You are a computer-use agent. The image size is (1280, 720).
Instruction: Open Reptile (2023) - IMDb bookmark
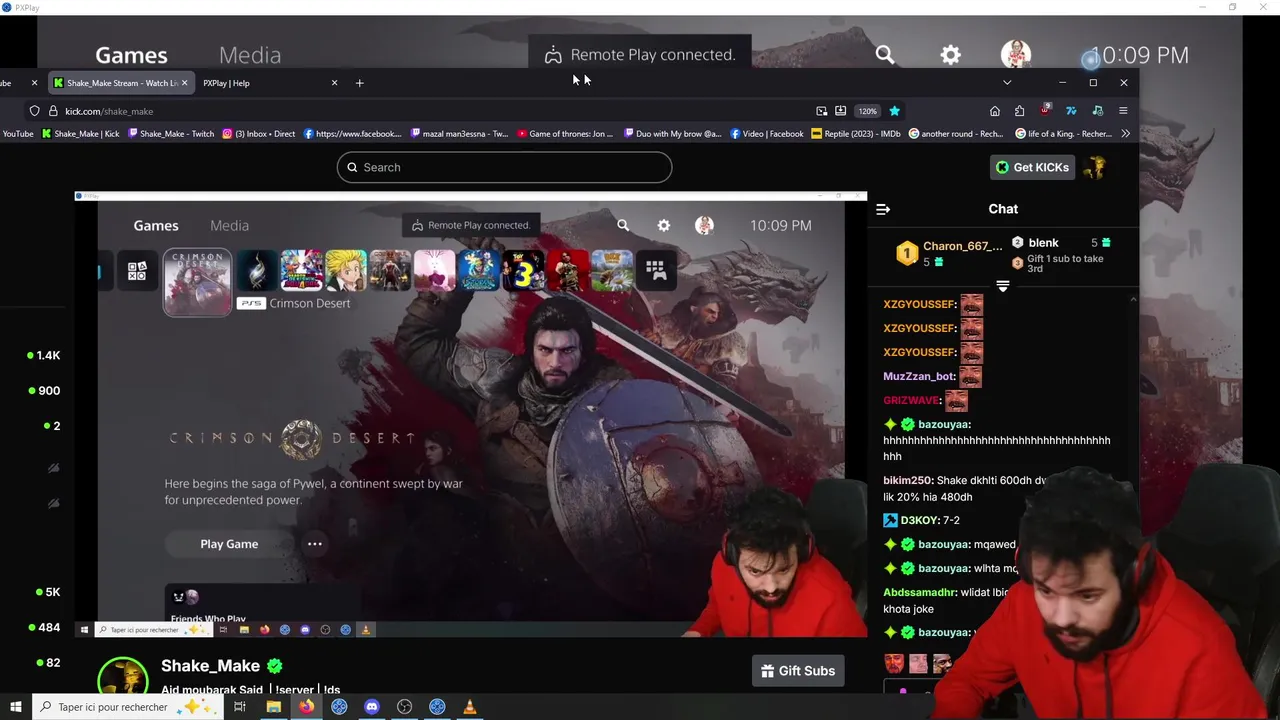click(856, 134)
